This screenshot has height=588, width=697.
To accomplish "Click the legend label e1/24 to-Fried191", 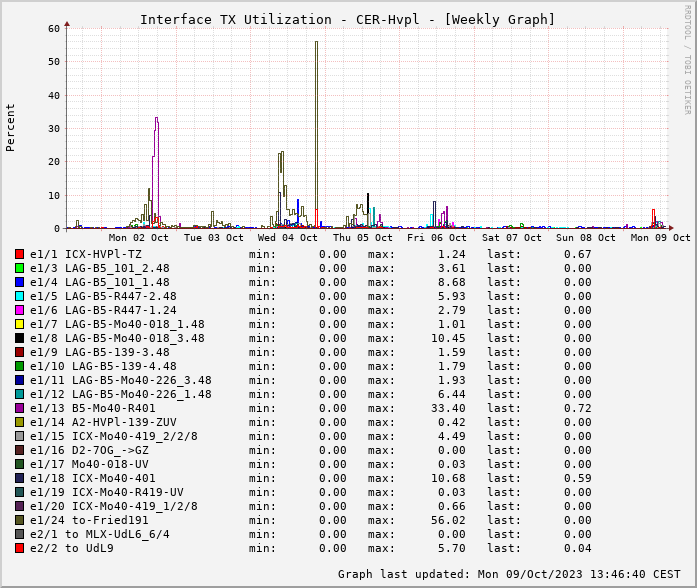I will click(x=89, y=520).
